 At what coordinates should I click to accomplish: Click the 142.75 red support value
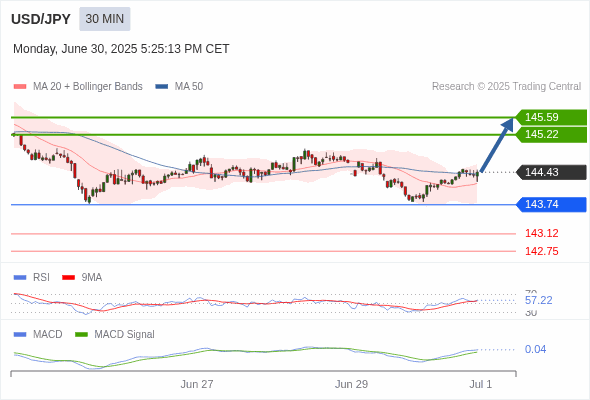541,251
